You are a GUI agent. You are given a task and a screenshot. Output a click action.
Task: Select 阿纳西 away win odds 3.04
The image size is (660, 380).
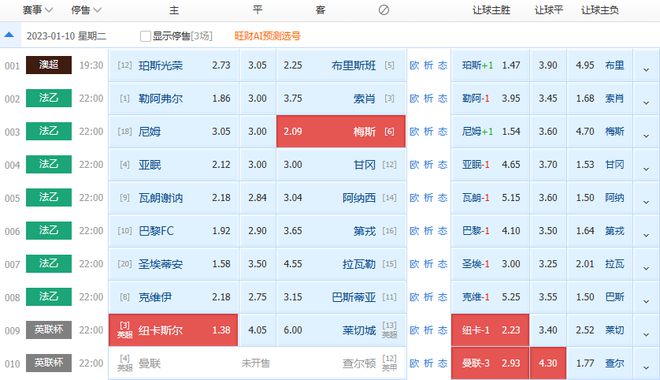341,198
